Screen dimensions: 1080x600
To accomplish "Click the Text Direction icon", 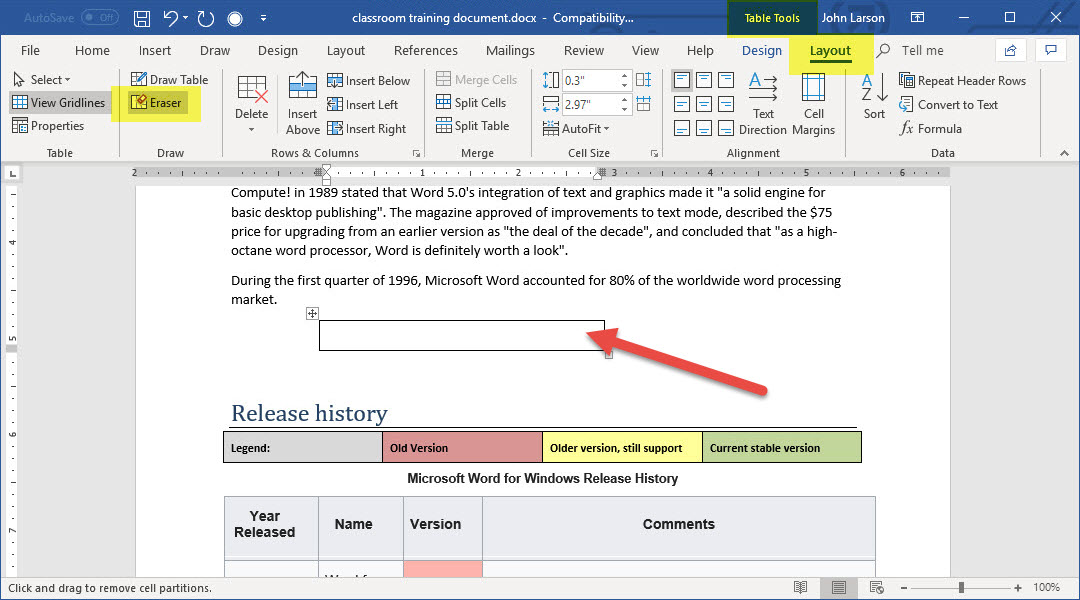I will [x=763, y=103].
